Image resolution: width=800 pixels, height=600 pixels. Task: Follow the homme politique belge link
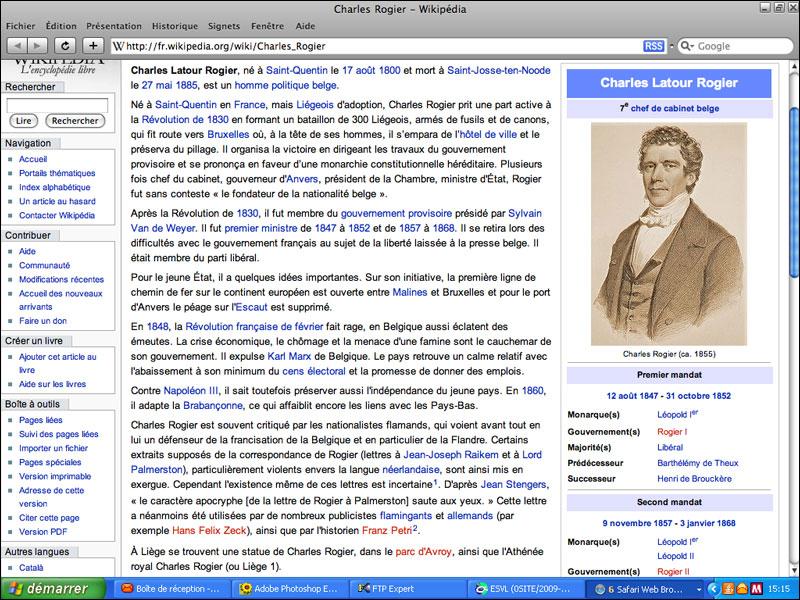[286, 85]
